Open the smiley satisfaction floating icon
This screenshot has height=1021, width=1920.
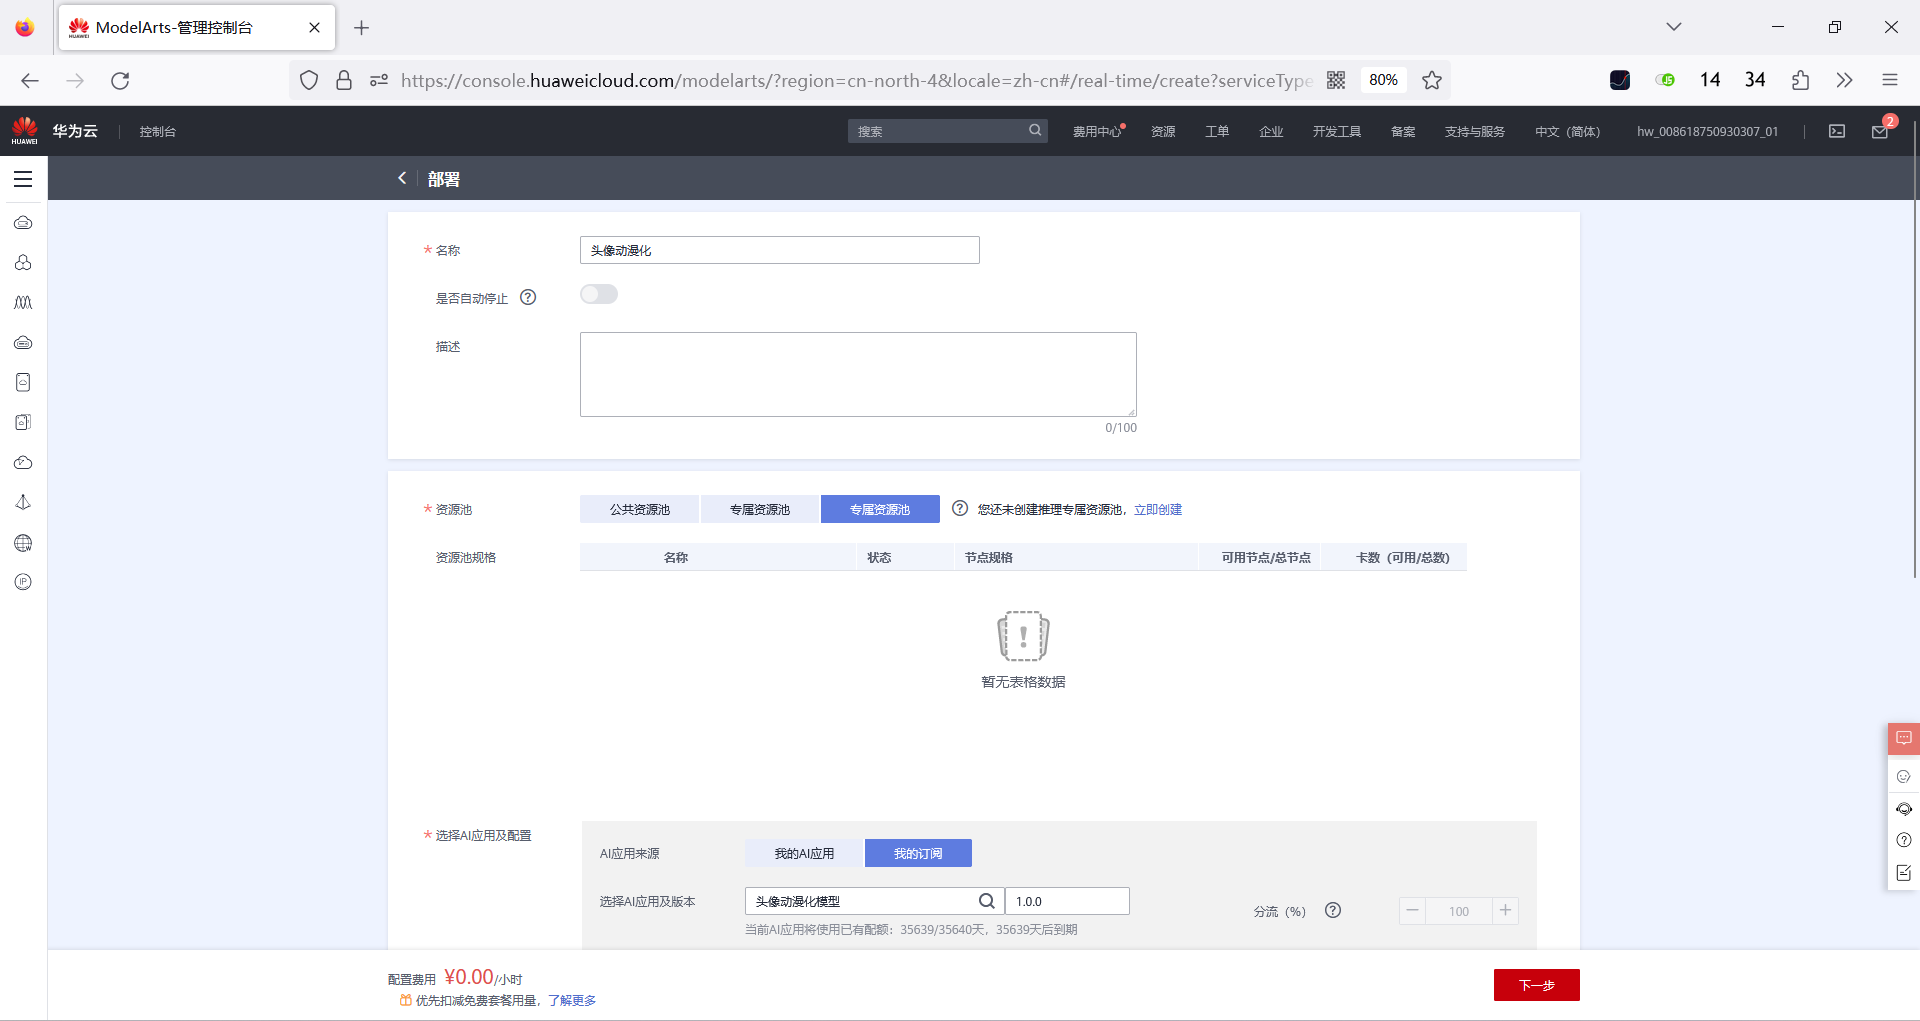coord(1904,776)
